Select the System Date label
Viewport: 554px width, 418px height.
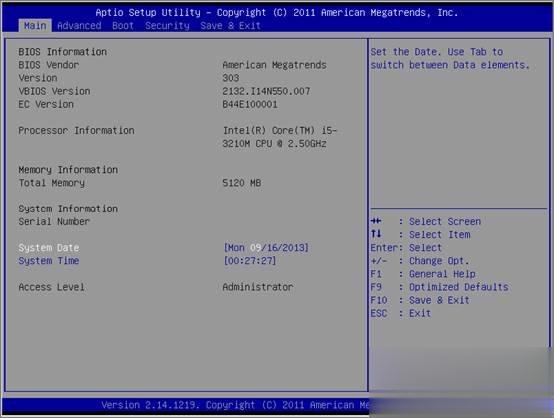(49, 248)
